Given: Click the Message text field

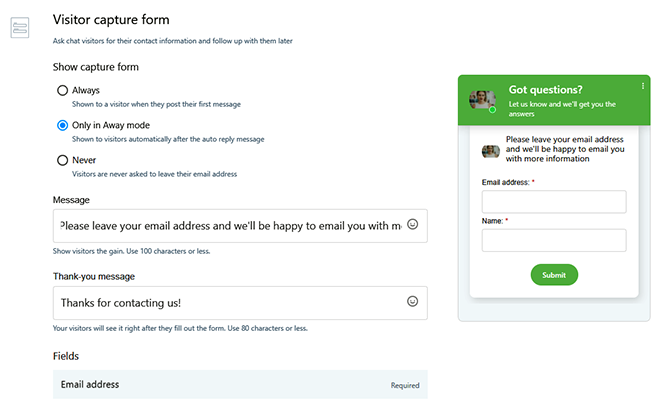Looking at the screenshot, I should coord(230,225).
